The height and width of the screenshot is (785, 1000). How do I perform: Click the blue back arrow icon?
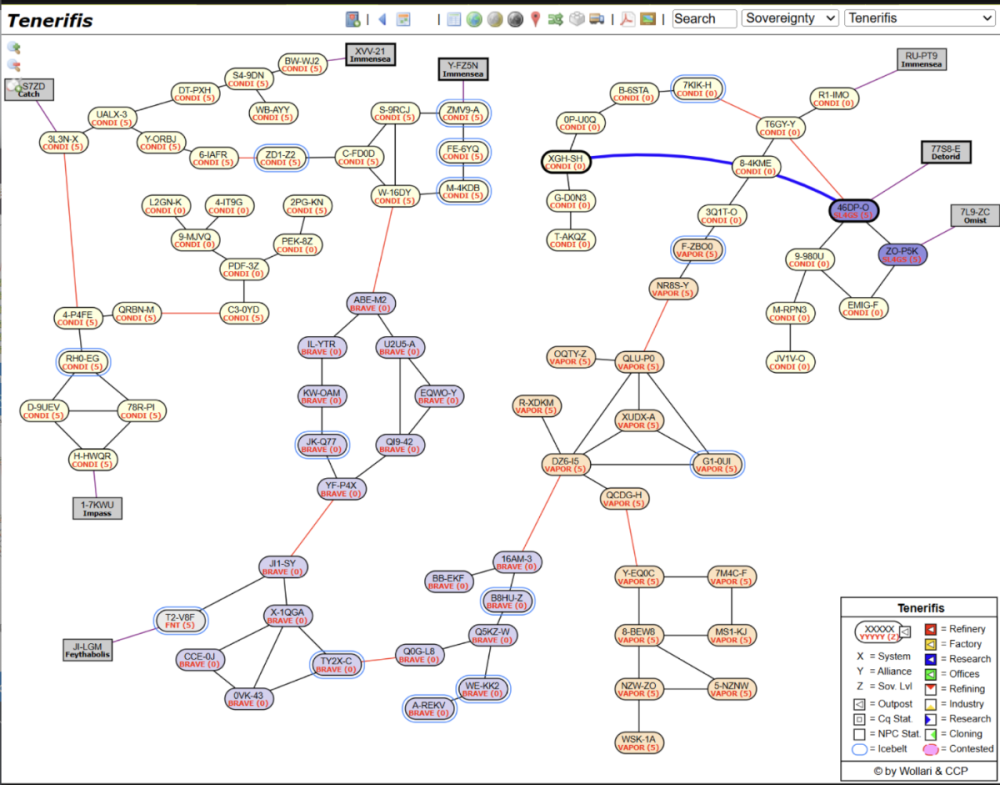tap(381, 19)
